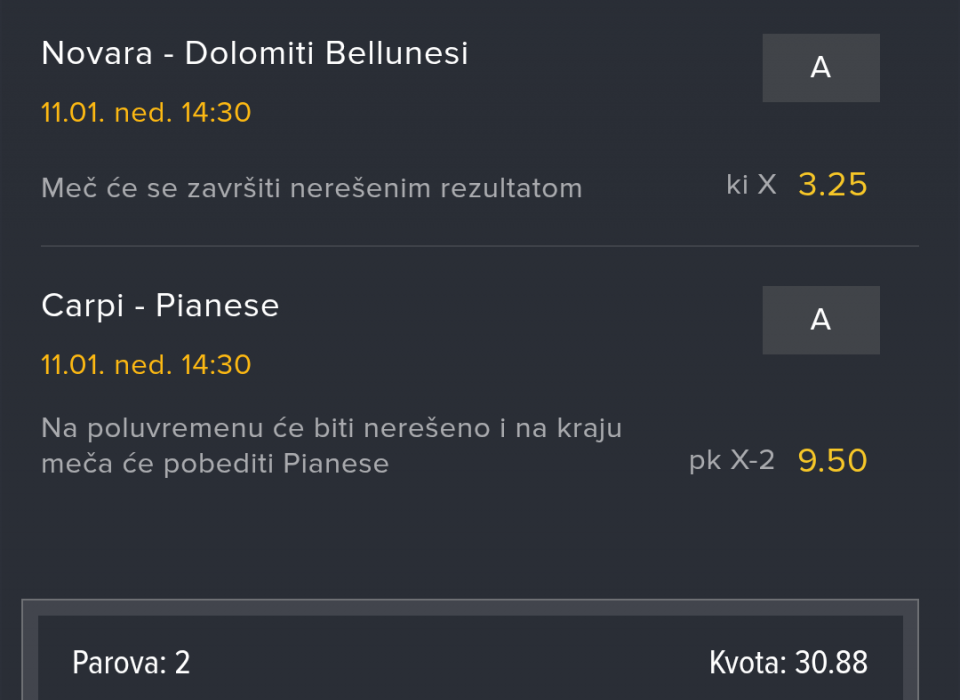The height and width of the screenshot is (700, 960).
Task: Click the A button for Novara match
Action: point(820,68)
